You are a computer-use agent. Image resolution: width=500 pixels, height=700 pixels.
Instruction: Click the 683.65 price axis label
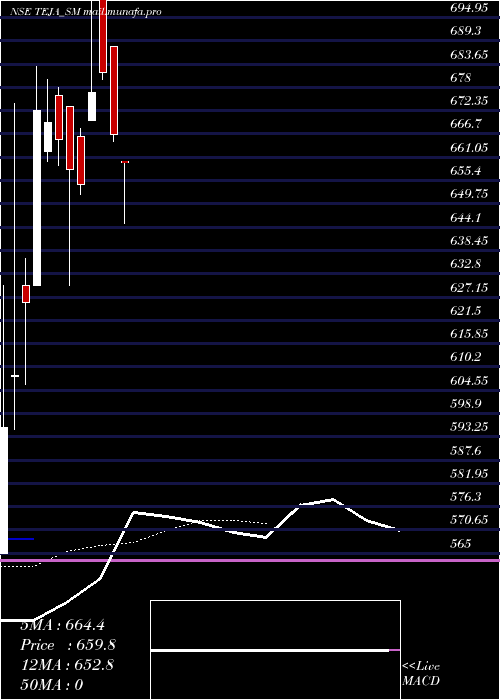point(469,54)
